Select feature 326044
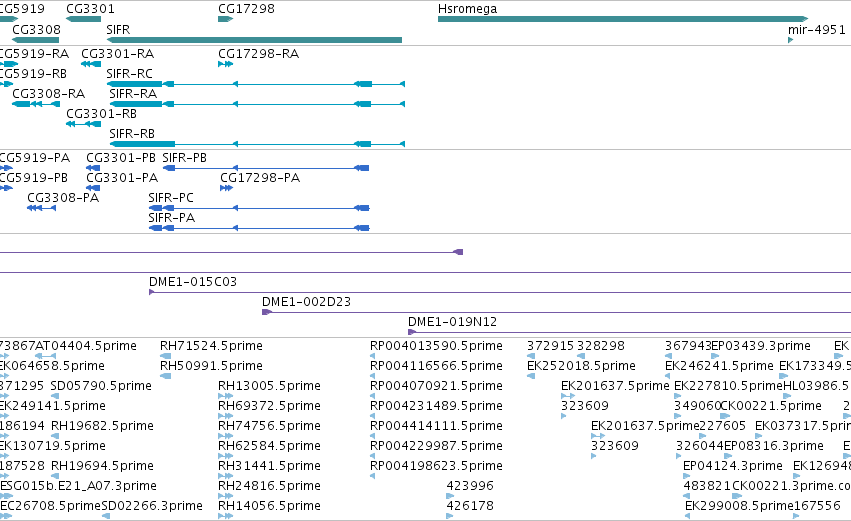The height and width of the screenshot is (521, 851). (700, 446)
